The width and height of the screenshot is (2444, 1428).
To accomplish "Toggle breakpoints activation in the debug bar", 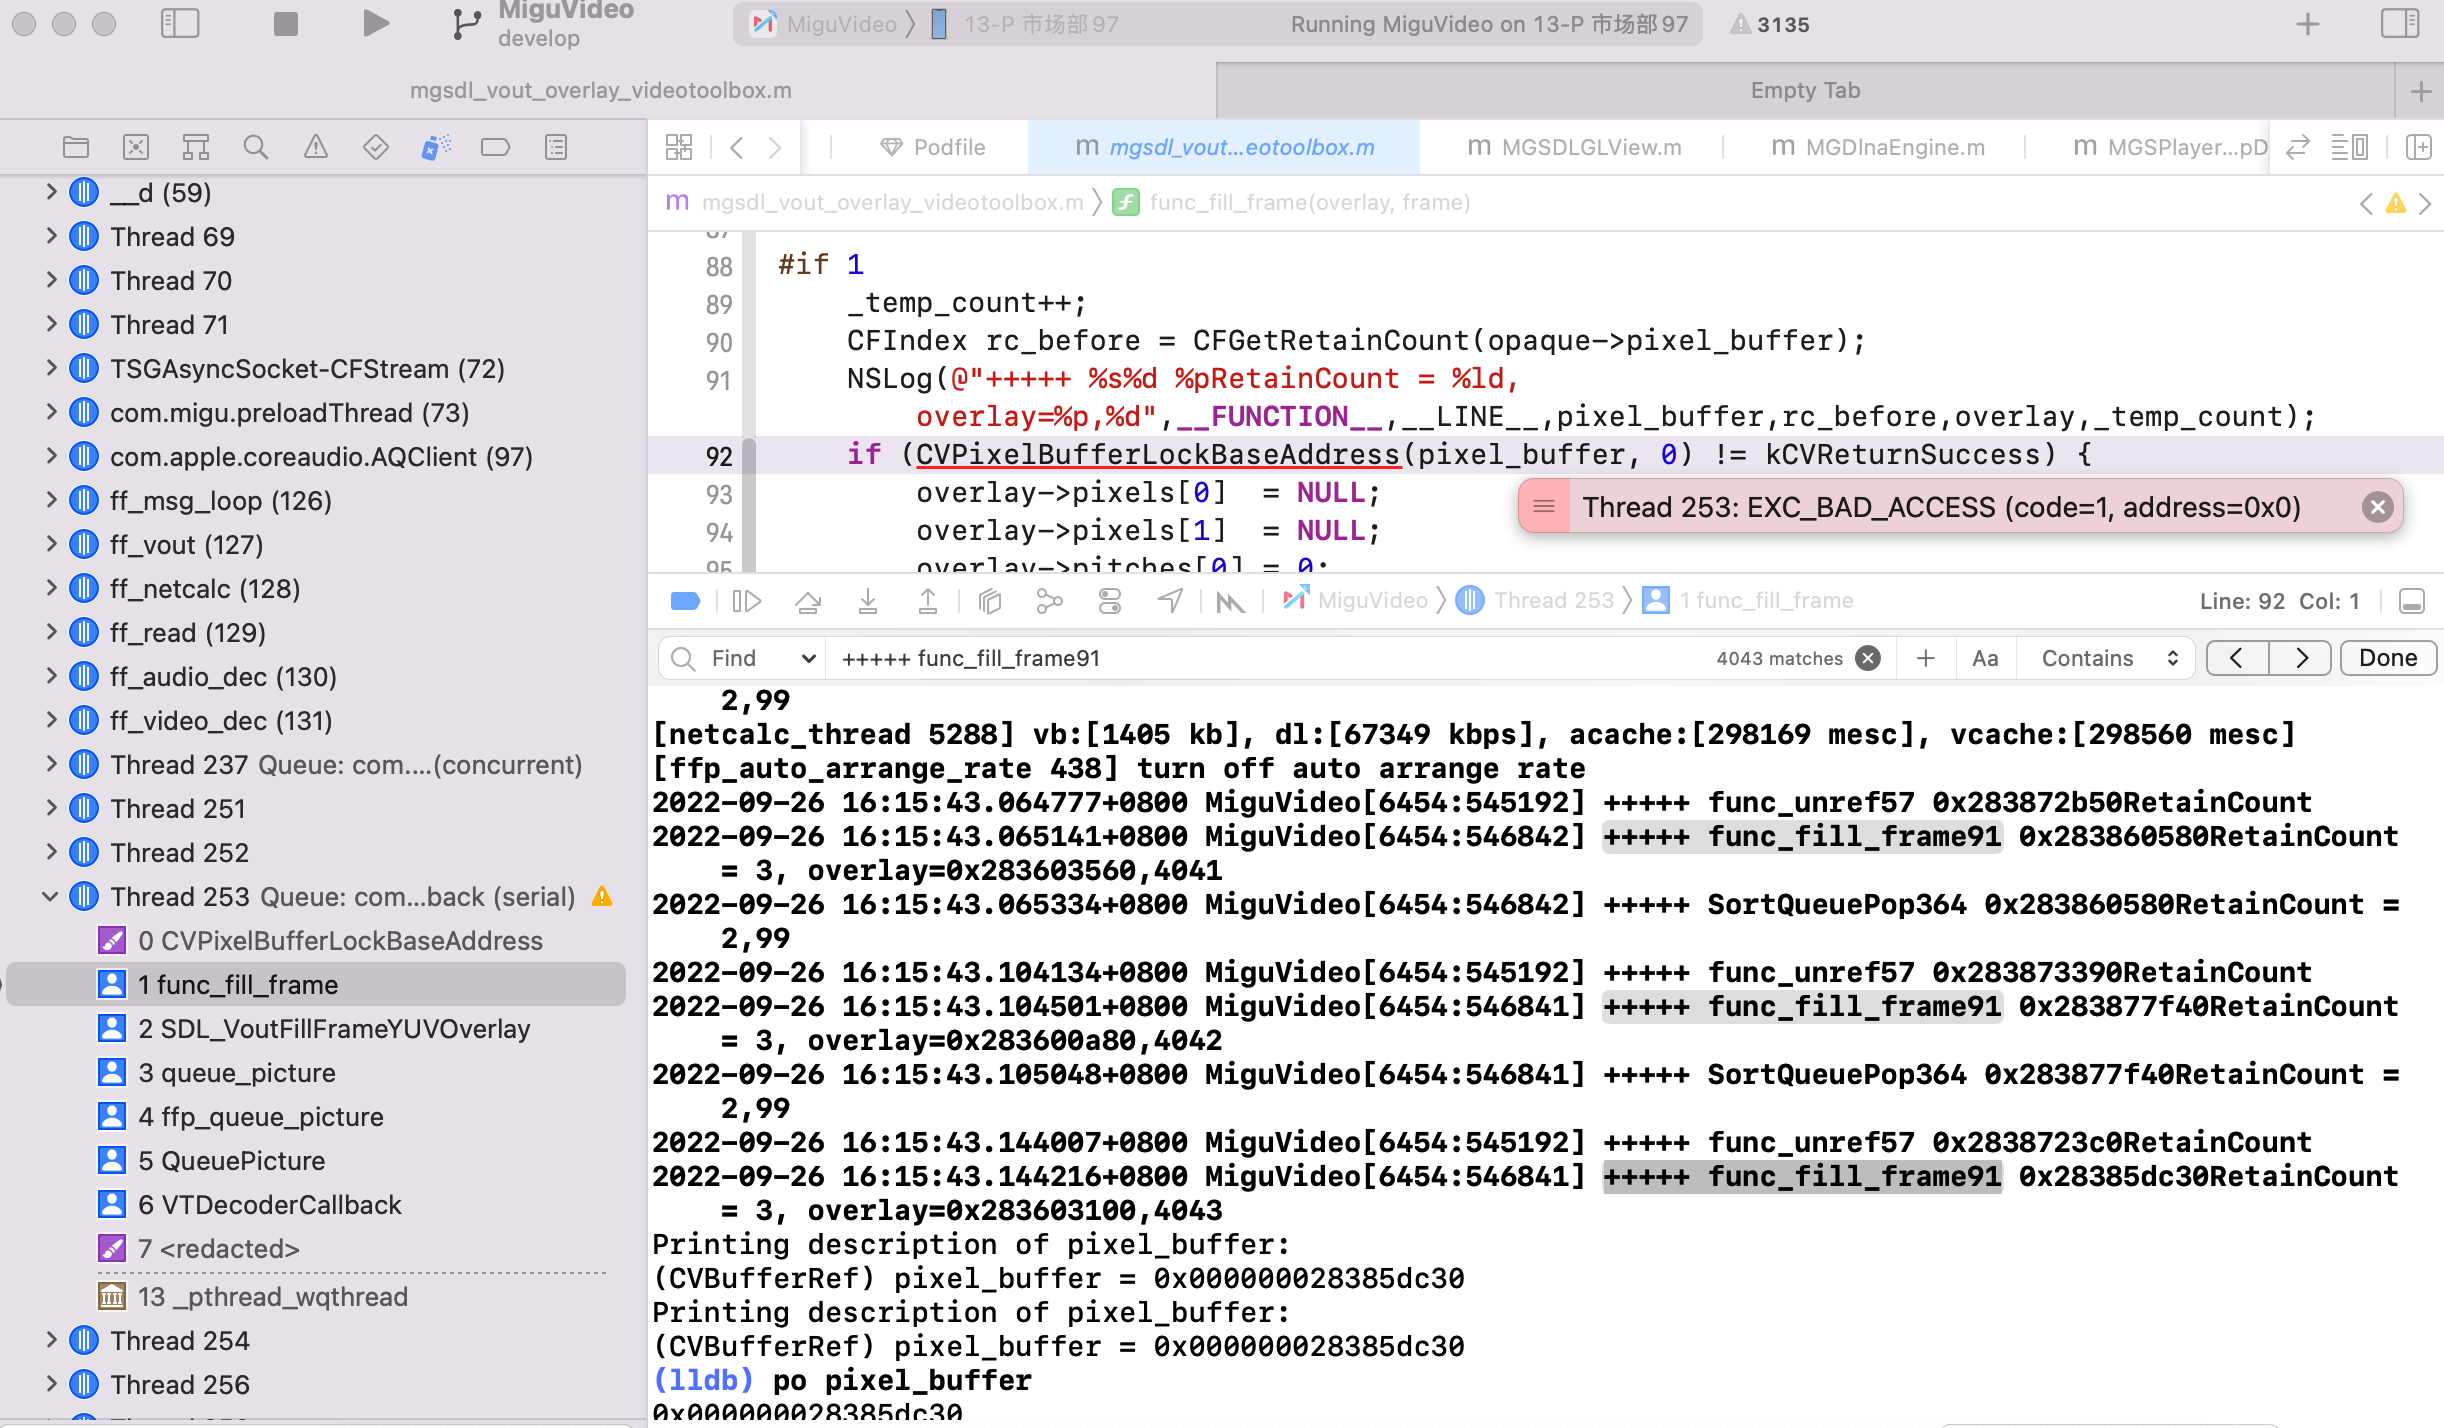I will click(x=685, y=601).
